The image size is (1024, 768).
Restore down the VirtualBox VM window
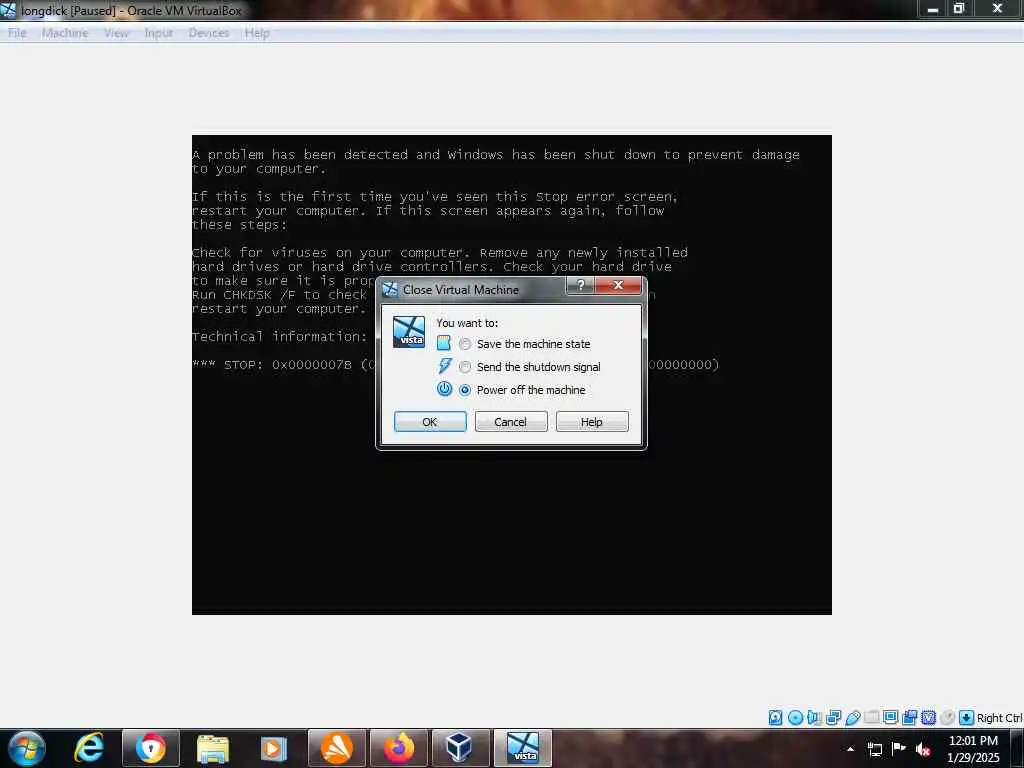coord(959,9)
